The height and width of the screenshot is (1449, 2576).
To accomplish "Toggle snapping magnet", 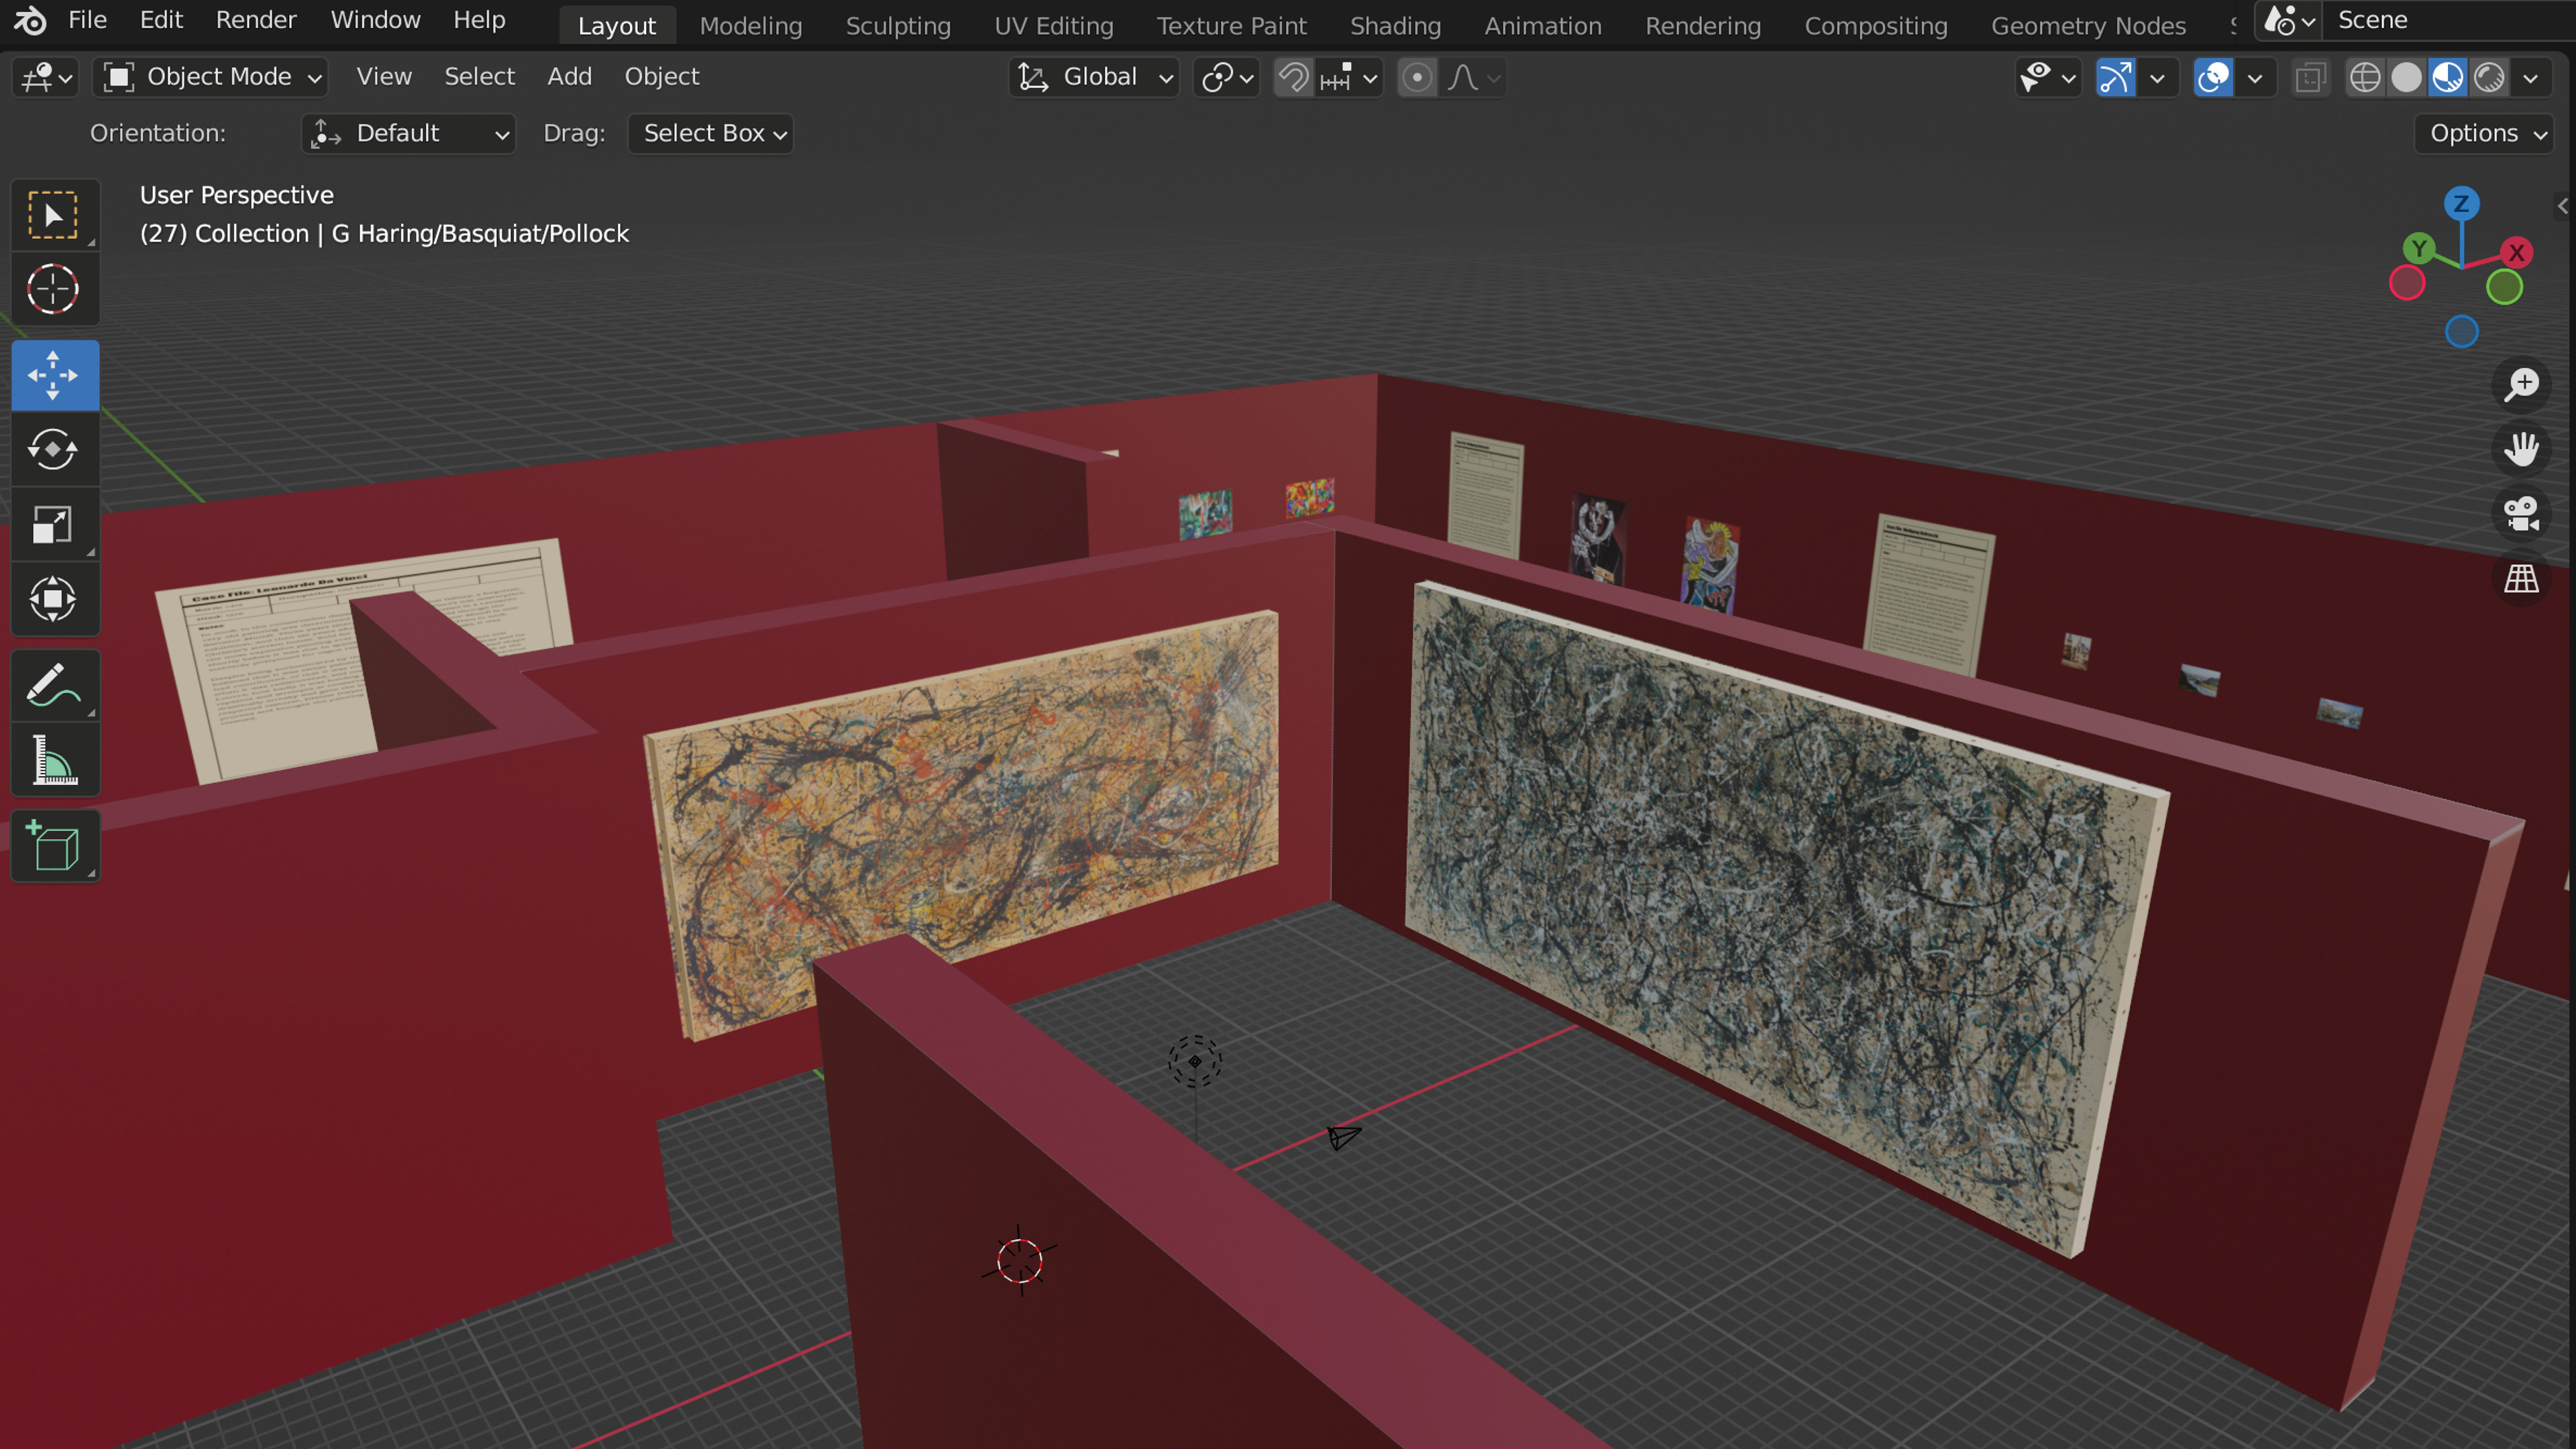I will tap(1293, 77).
